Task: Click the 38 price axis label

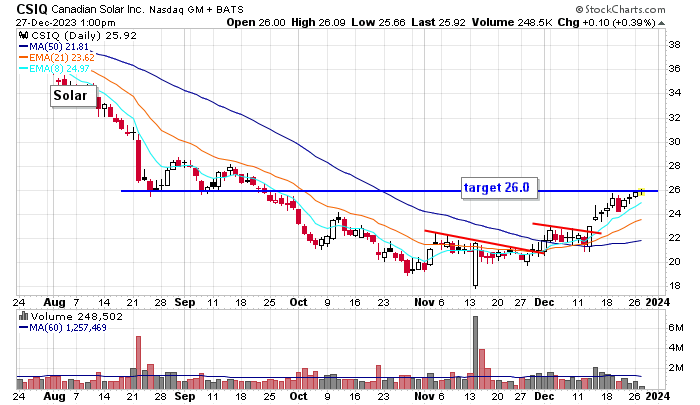Action: 674,45
